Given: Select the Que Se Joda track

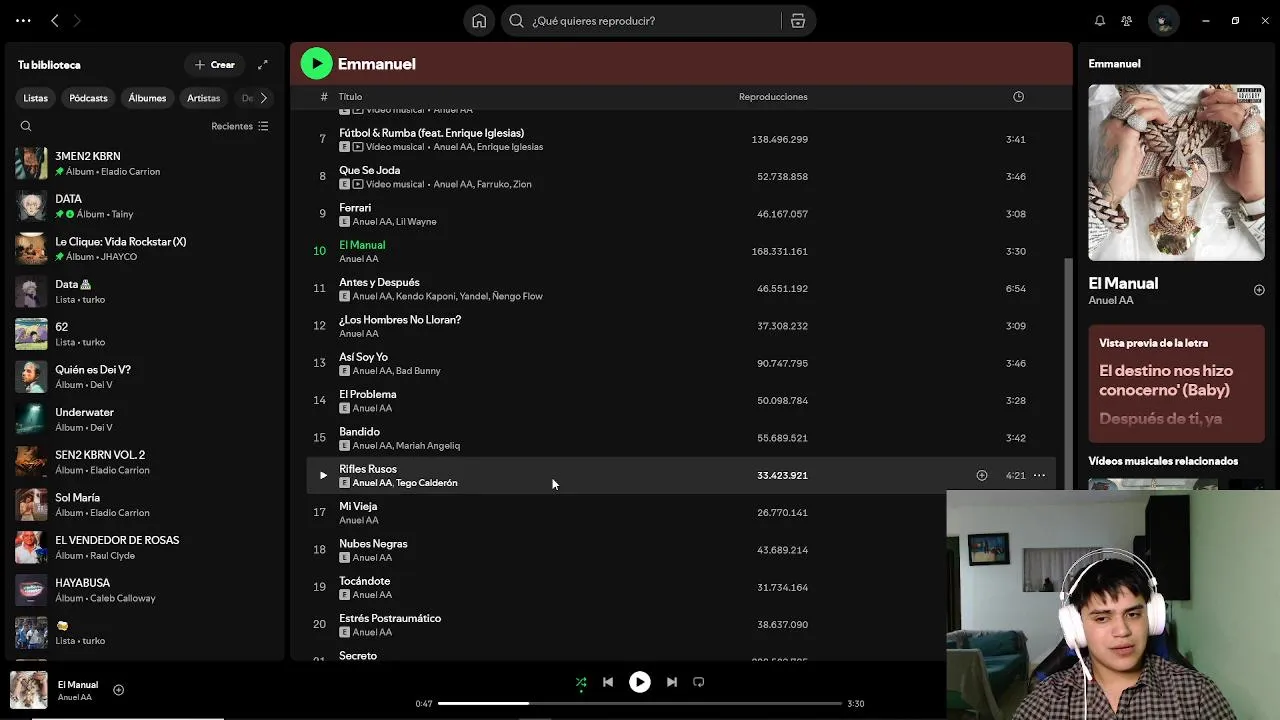Looking at the screenshot, I should 681,176.
